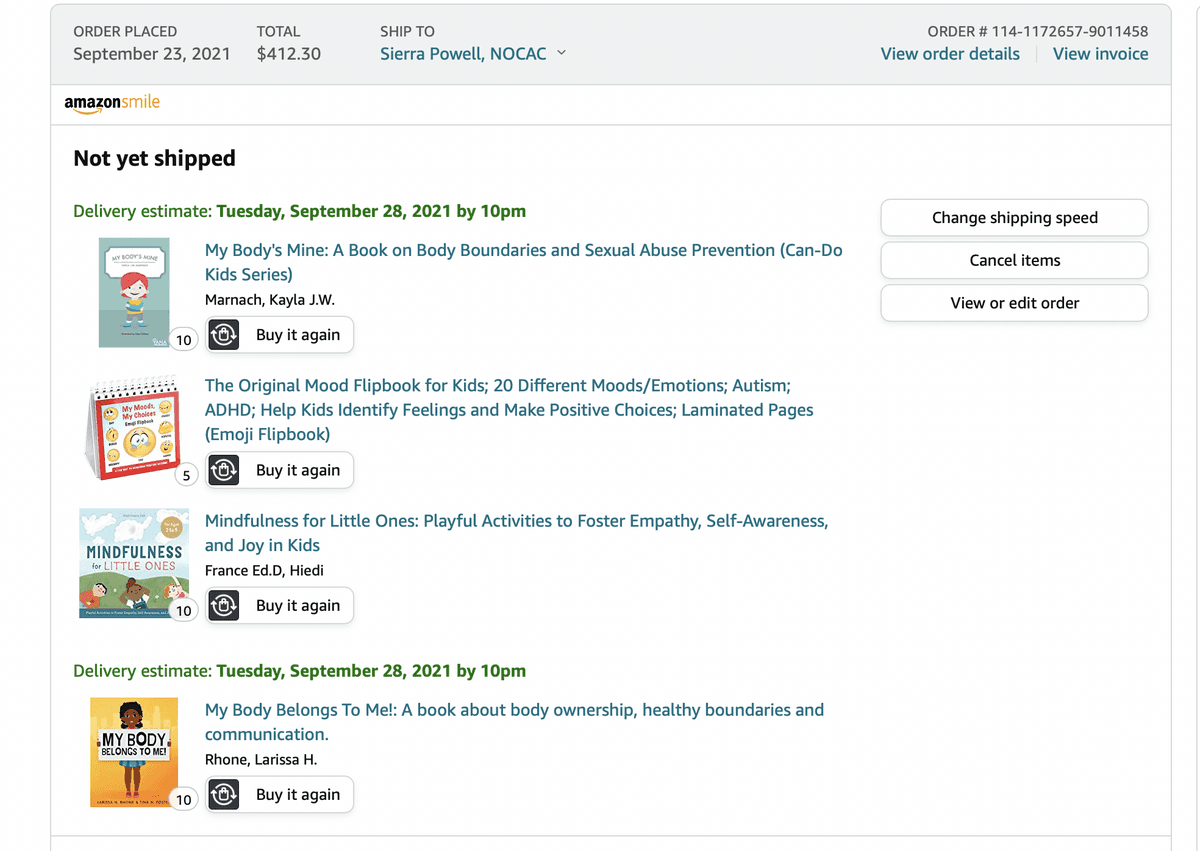This screenshot has width=1200, height=851.
Task: Click author name Rhone, Larissa H.
Action: coord(261,760)
